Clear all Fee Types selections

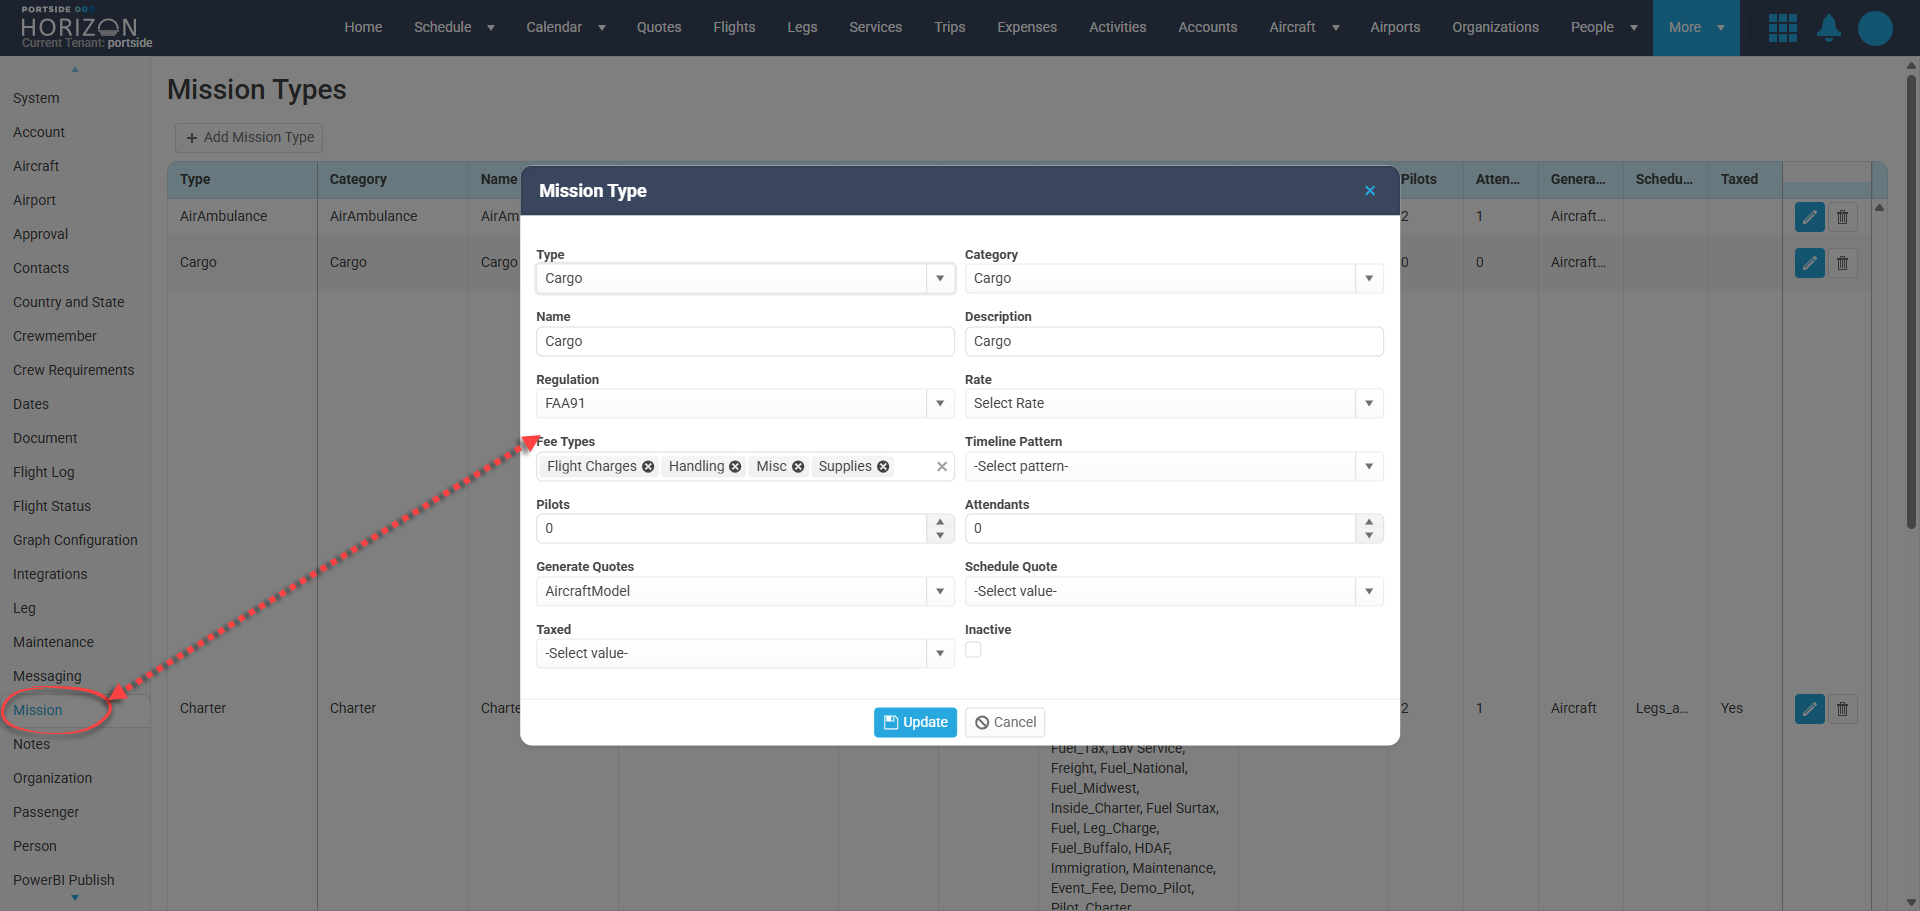[941, 467]
